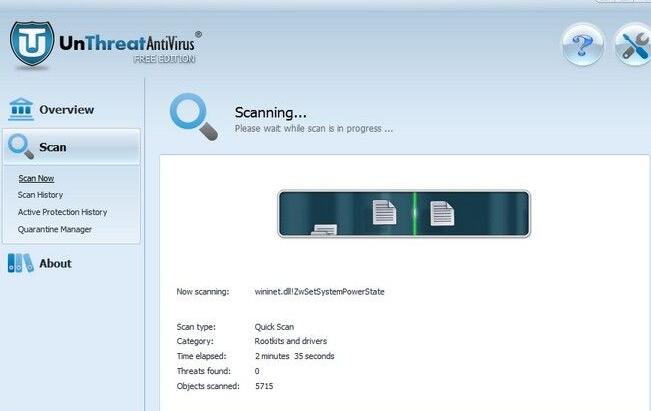This screenshot has width=651, height=411.
Task: Open the Overview section
Action: coord(66,110)
